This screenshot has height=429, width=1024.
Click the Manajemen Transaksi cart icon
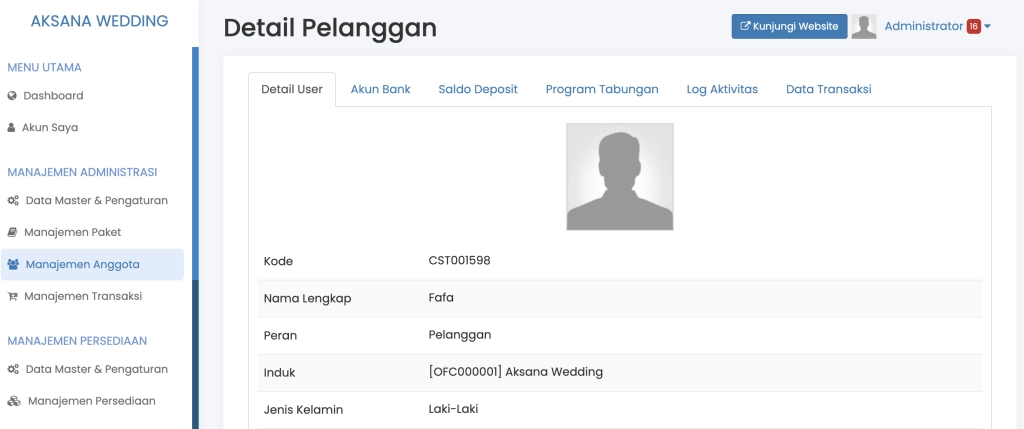(x=12, y=297)
